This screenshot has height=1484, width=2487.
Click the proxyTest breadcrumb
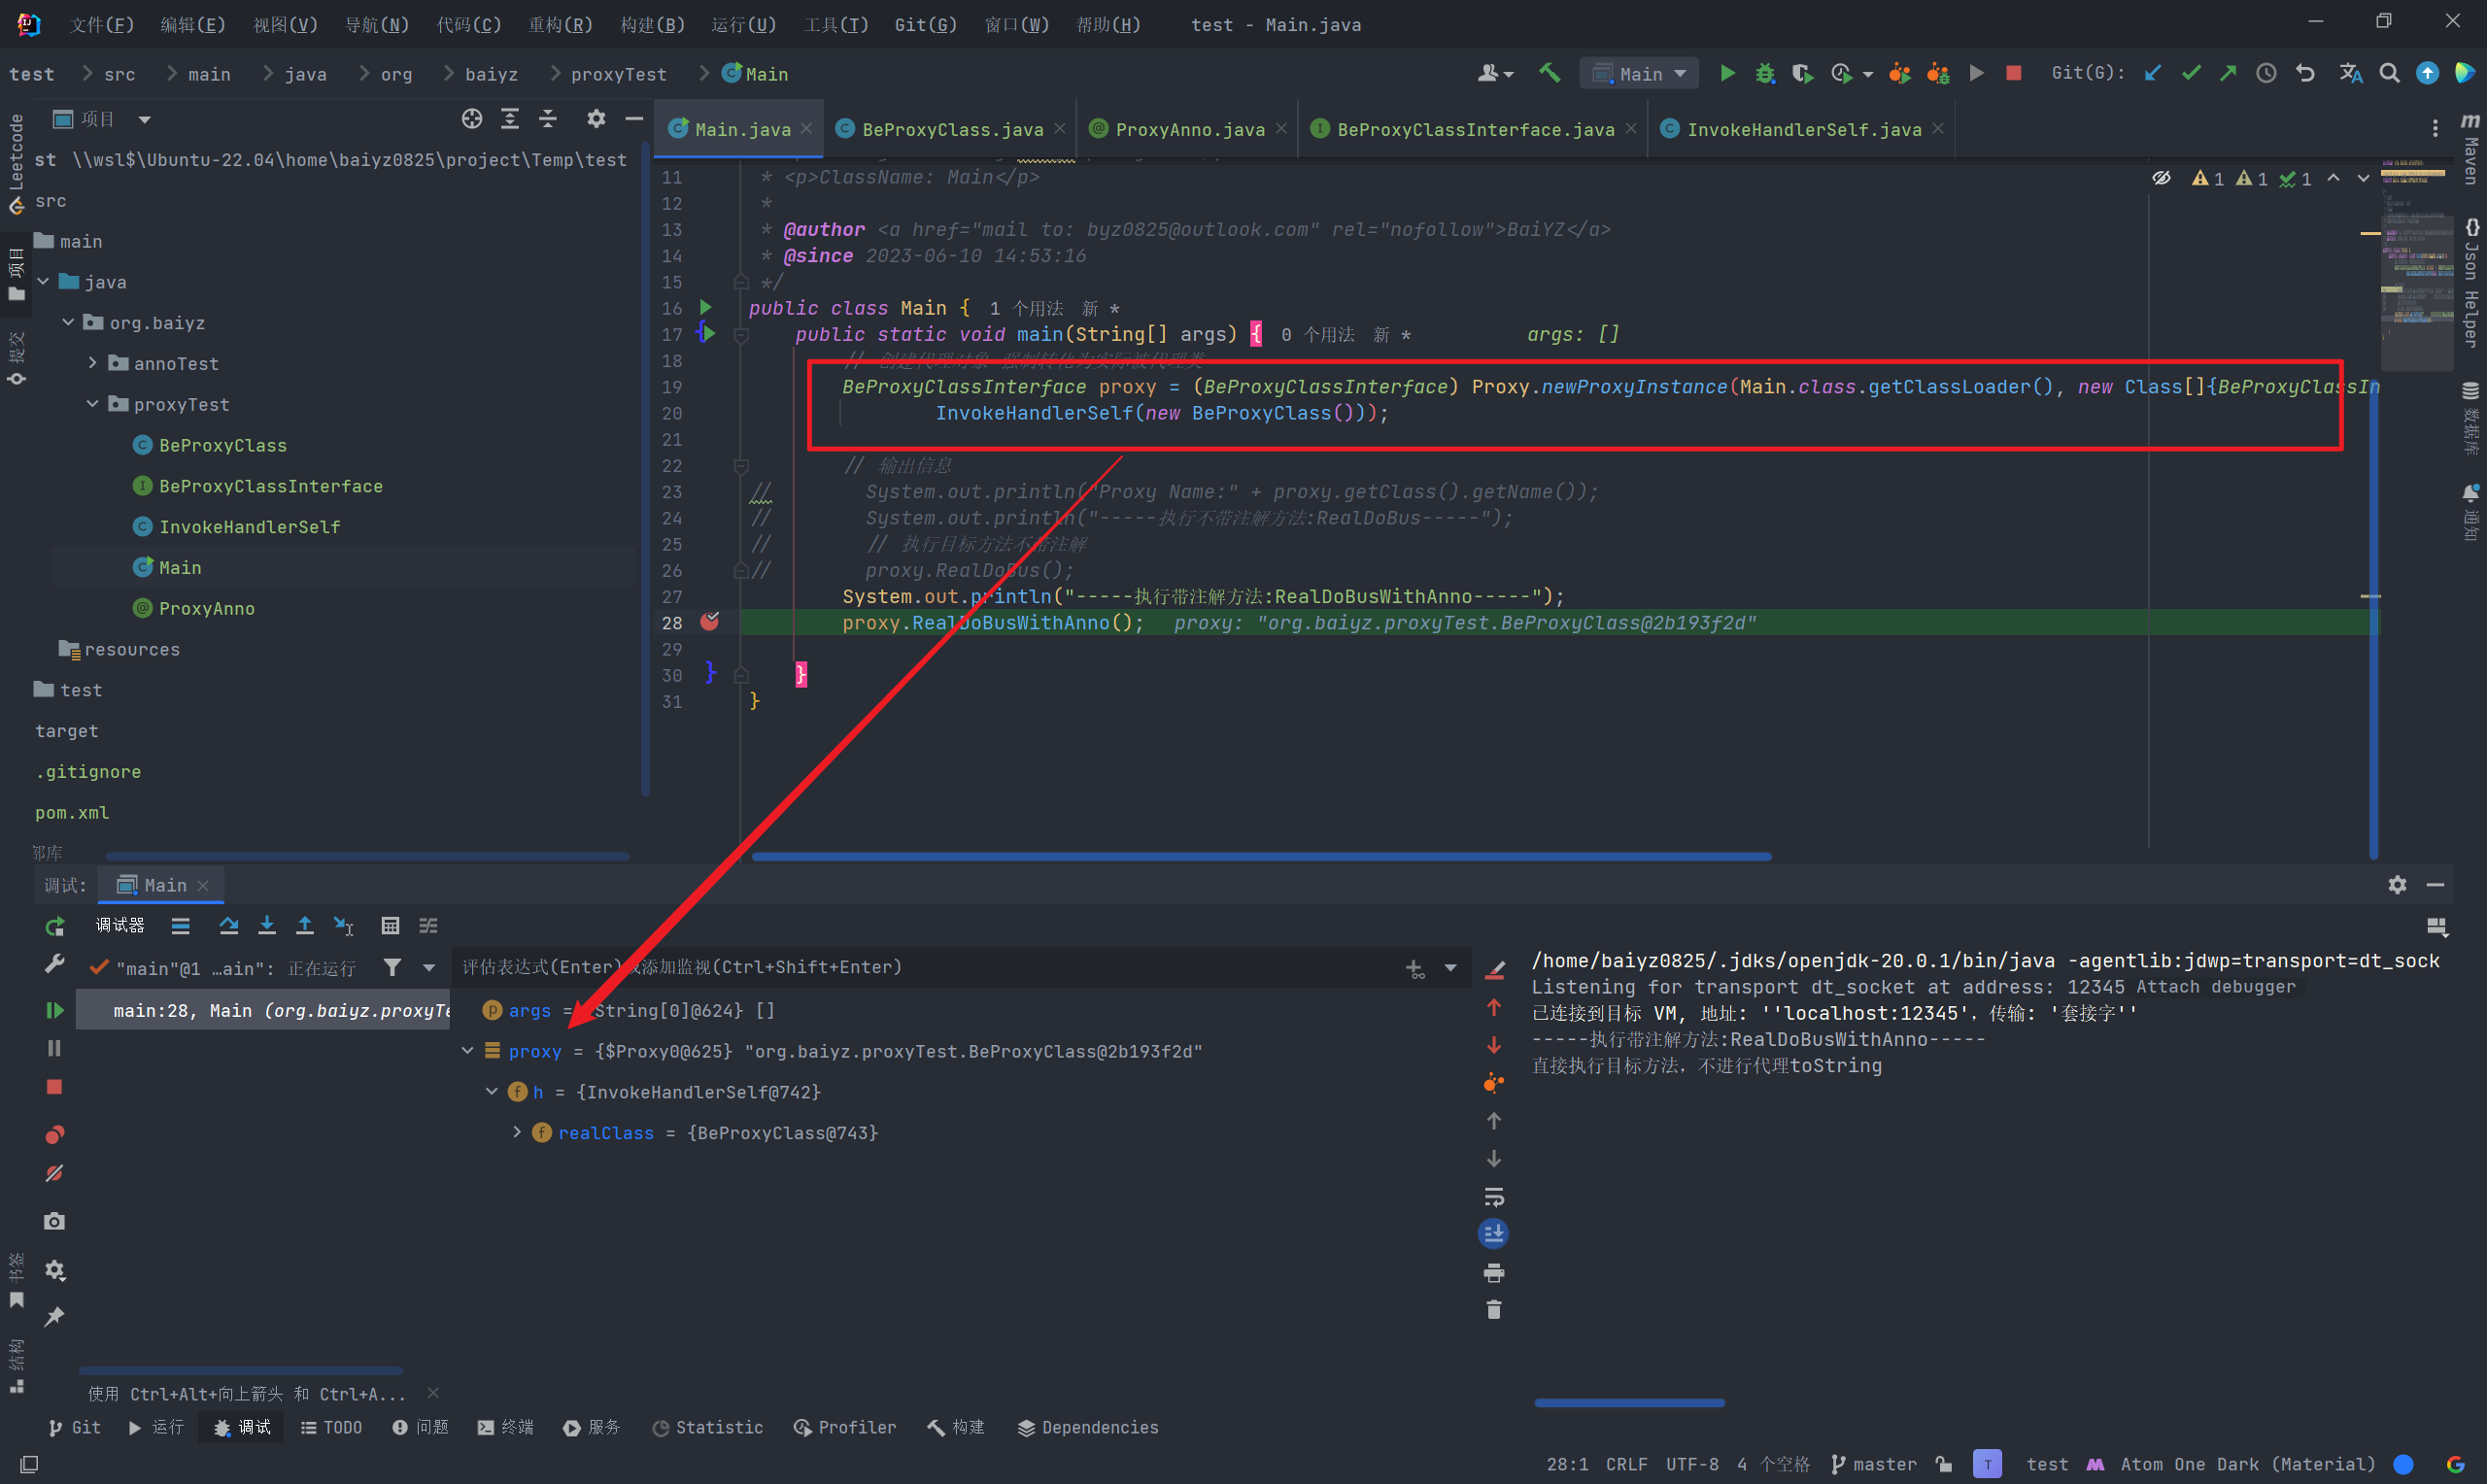pos(618,74)
